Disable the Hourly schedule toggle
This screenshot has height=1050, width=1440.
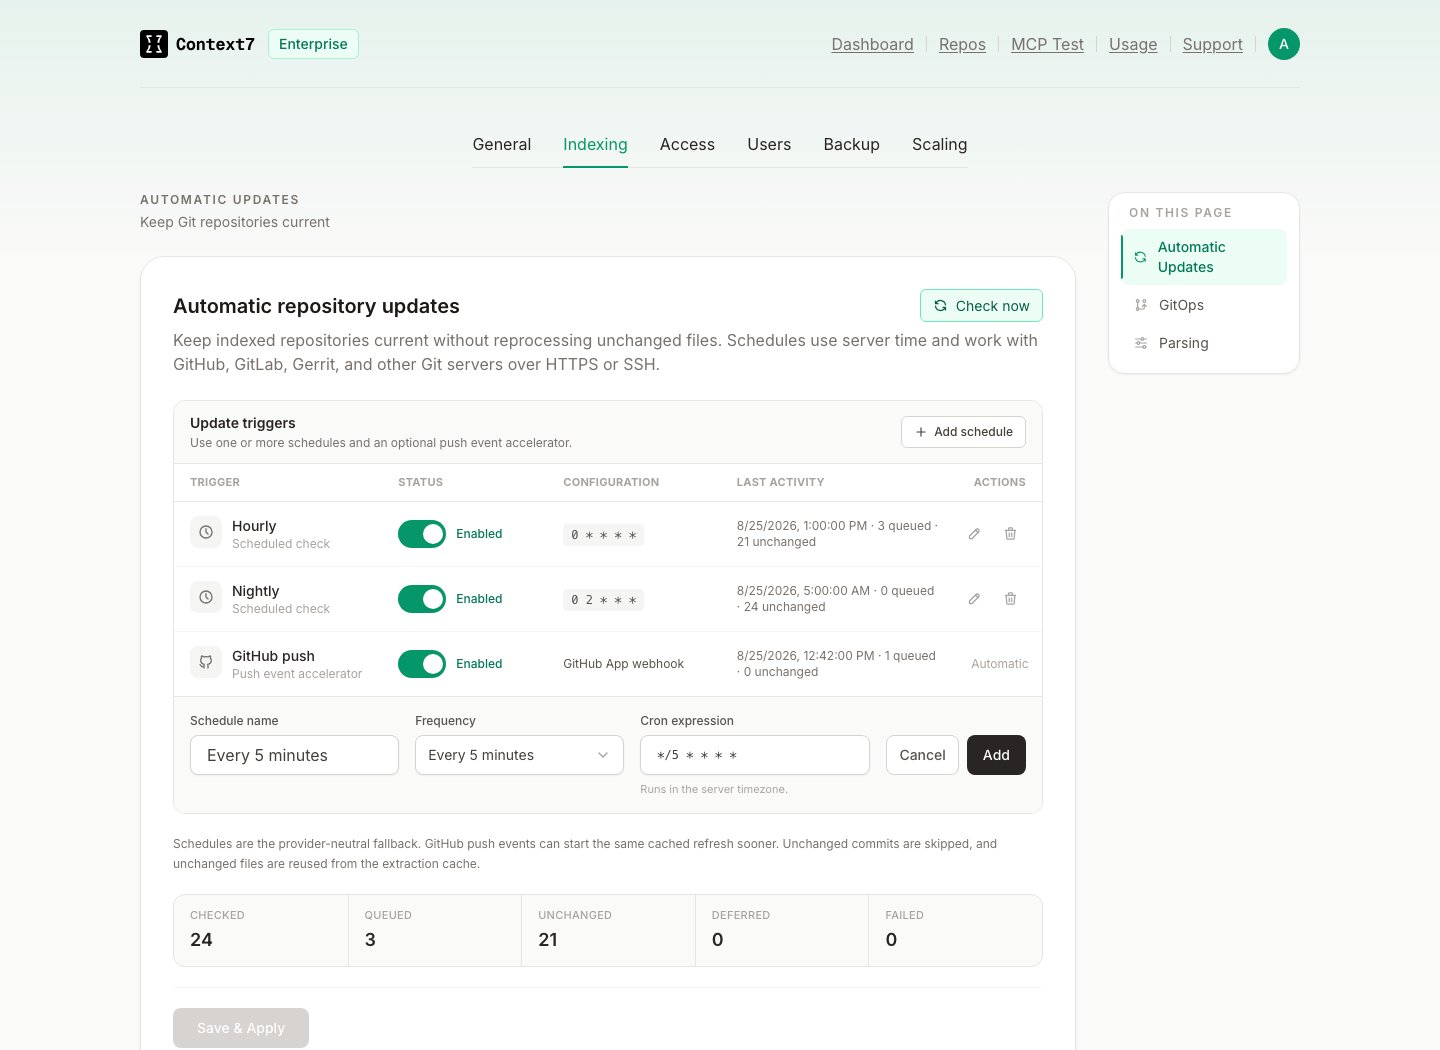tap(422, 534)
